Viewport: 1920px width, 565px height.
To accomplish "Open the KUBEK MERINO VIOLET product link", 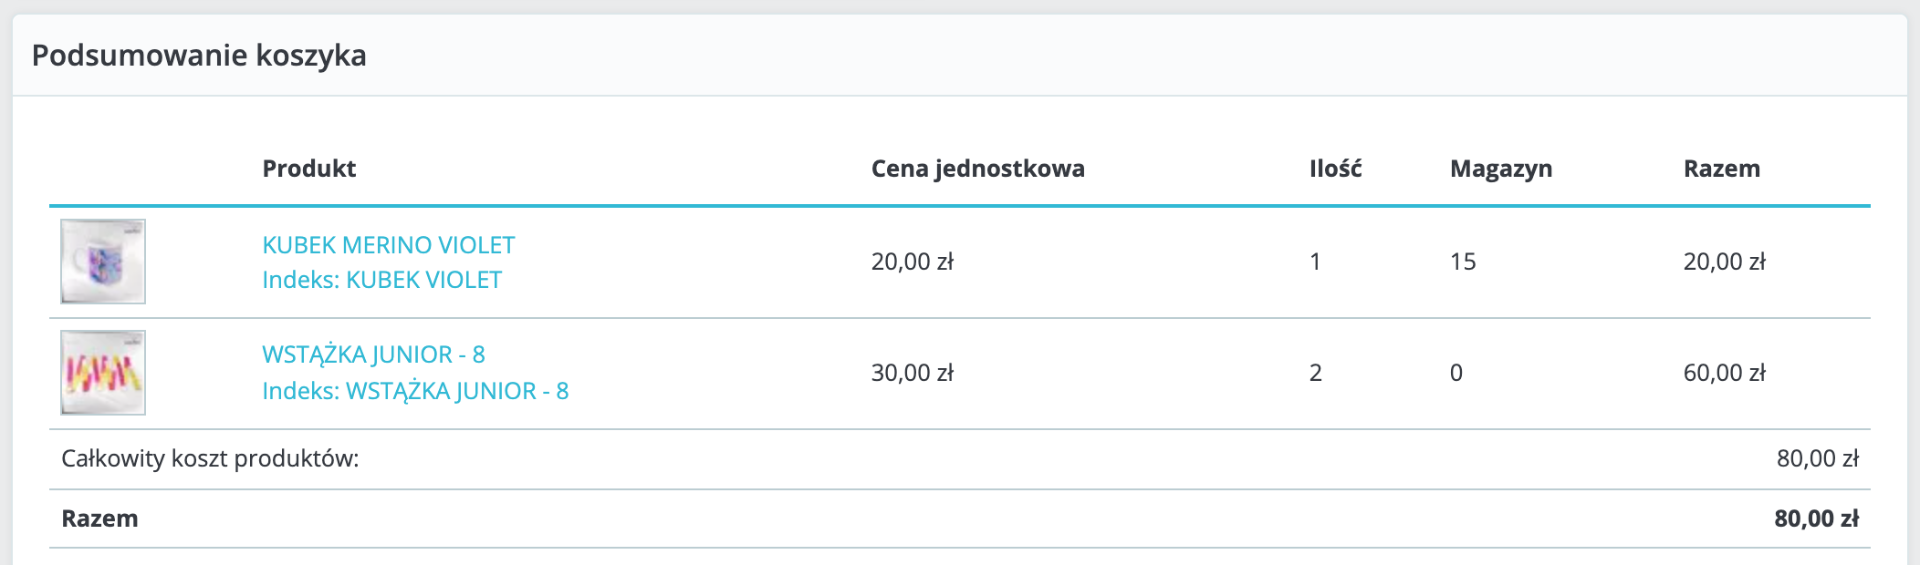I will 388,245.
